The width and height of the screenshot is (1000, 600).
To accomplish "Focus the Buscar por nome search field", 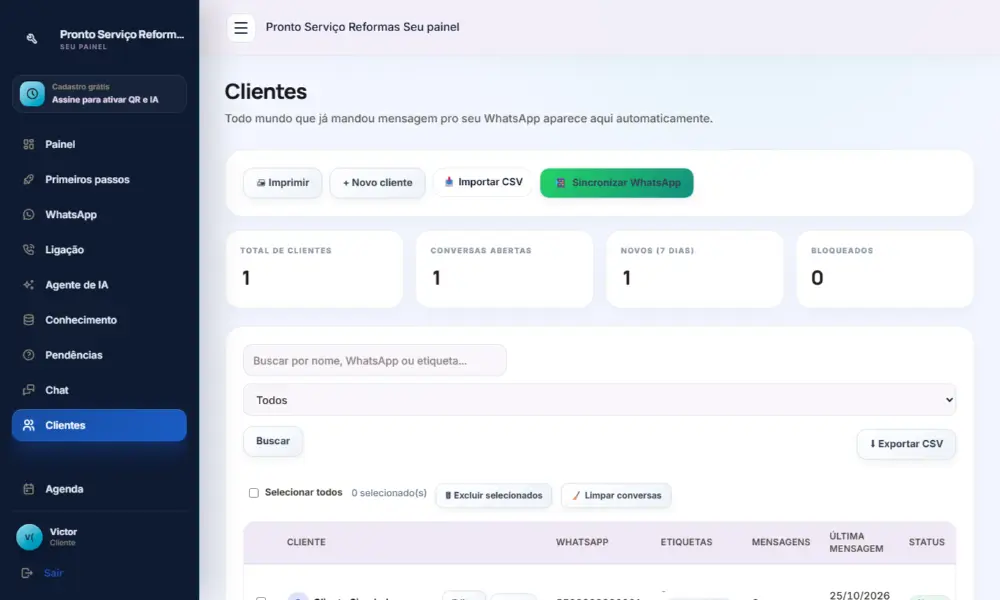I will click(374, 360).
